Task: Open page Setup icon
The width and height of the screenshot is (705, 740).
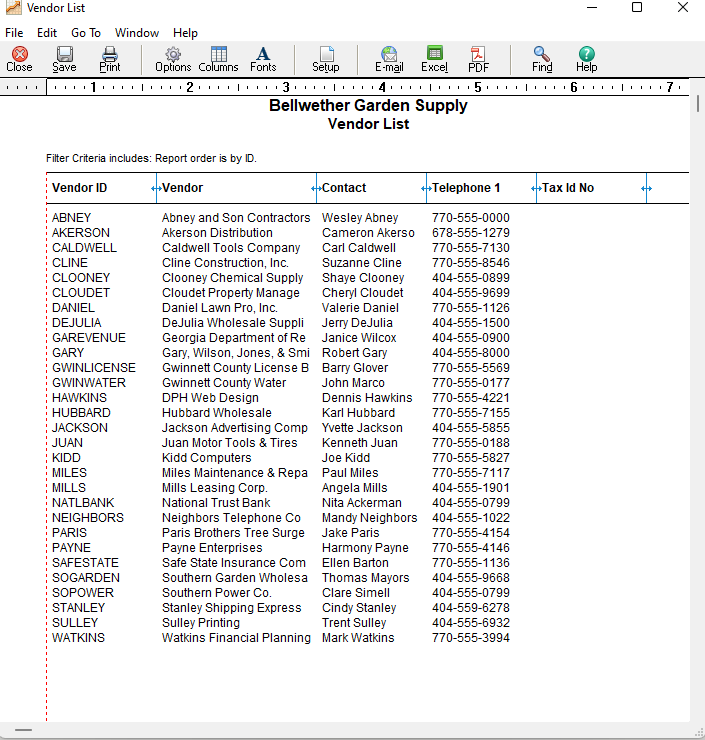Action: coord(326,59)
